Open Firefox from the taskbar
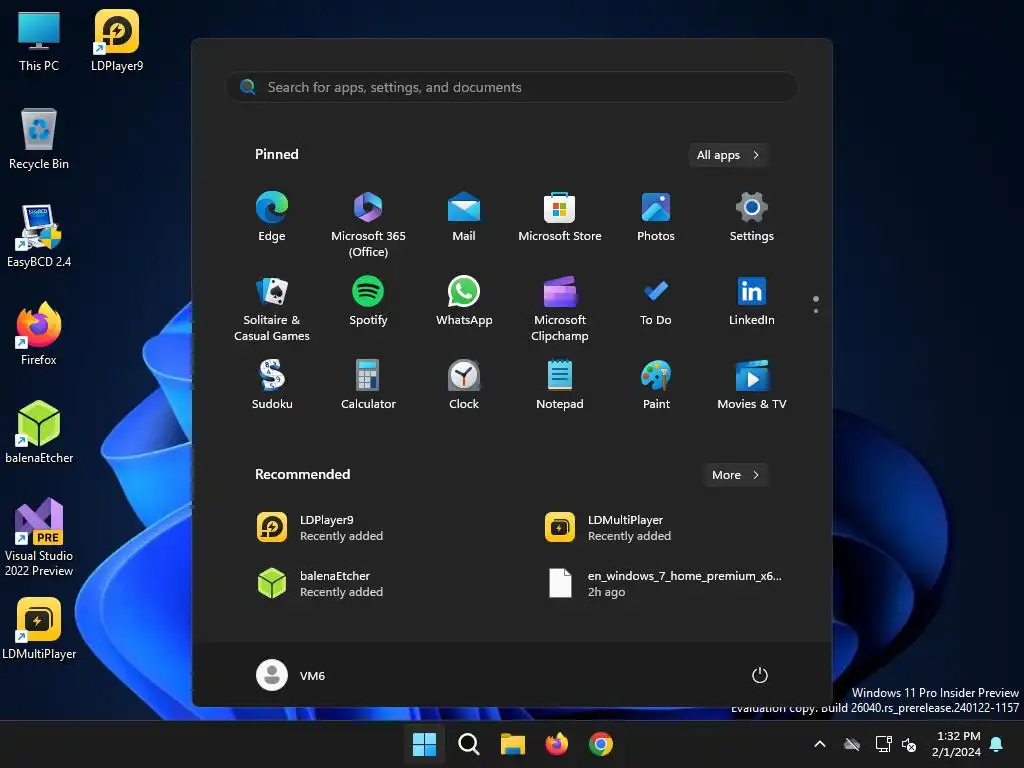 (556, 744)
